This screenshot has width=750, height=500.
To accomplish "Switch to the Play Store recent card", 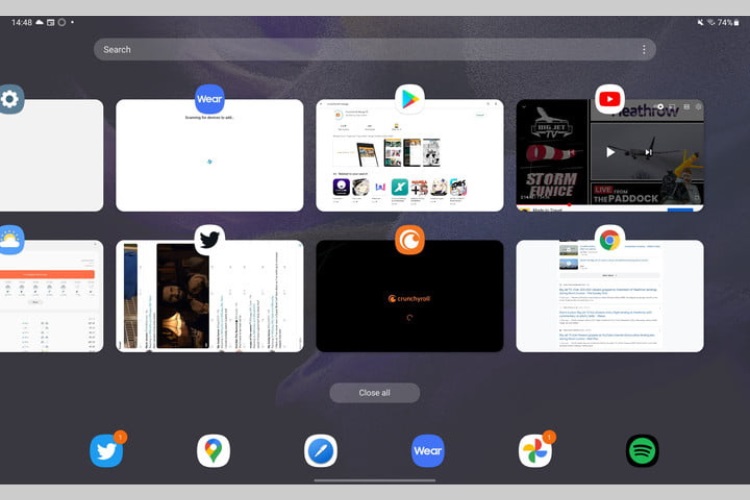I will [410, 155].
